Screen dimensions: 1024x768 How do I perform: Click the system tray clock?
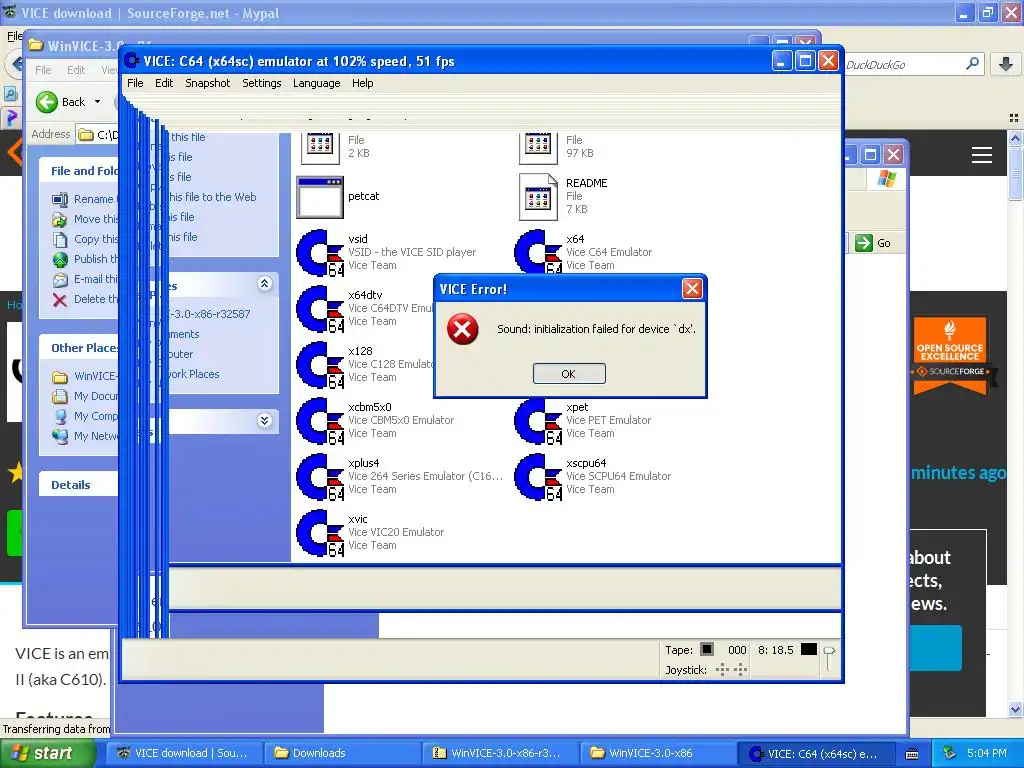(986, 753)
